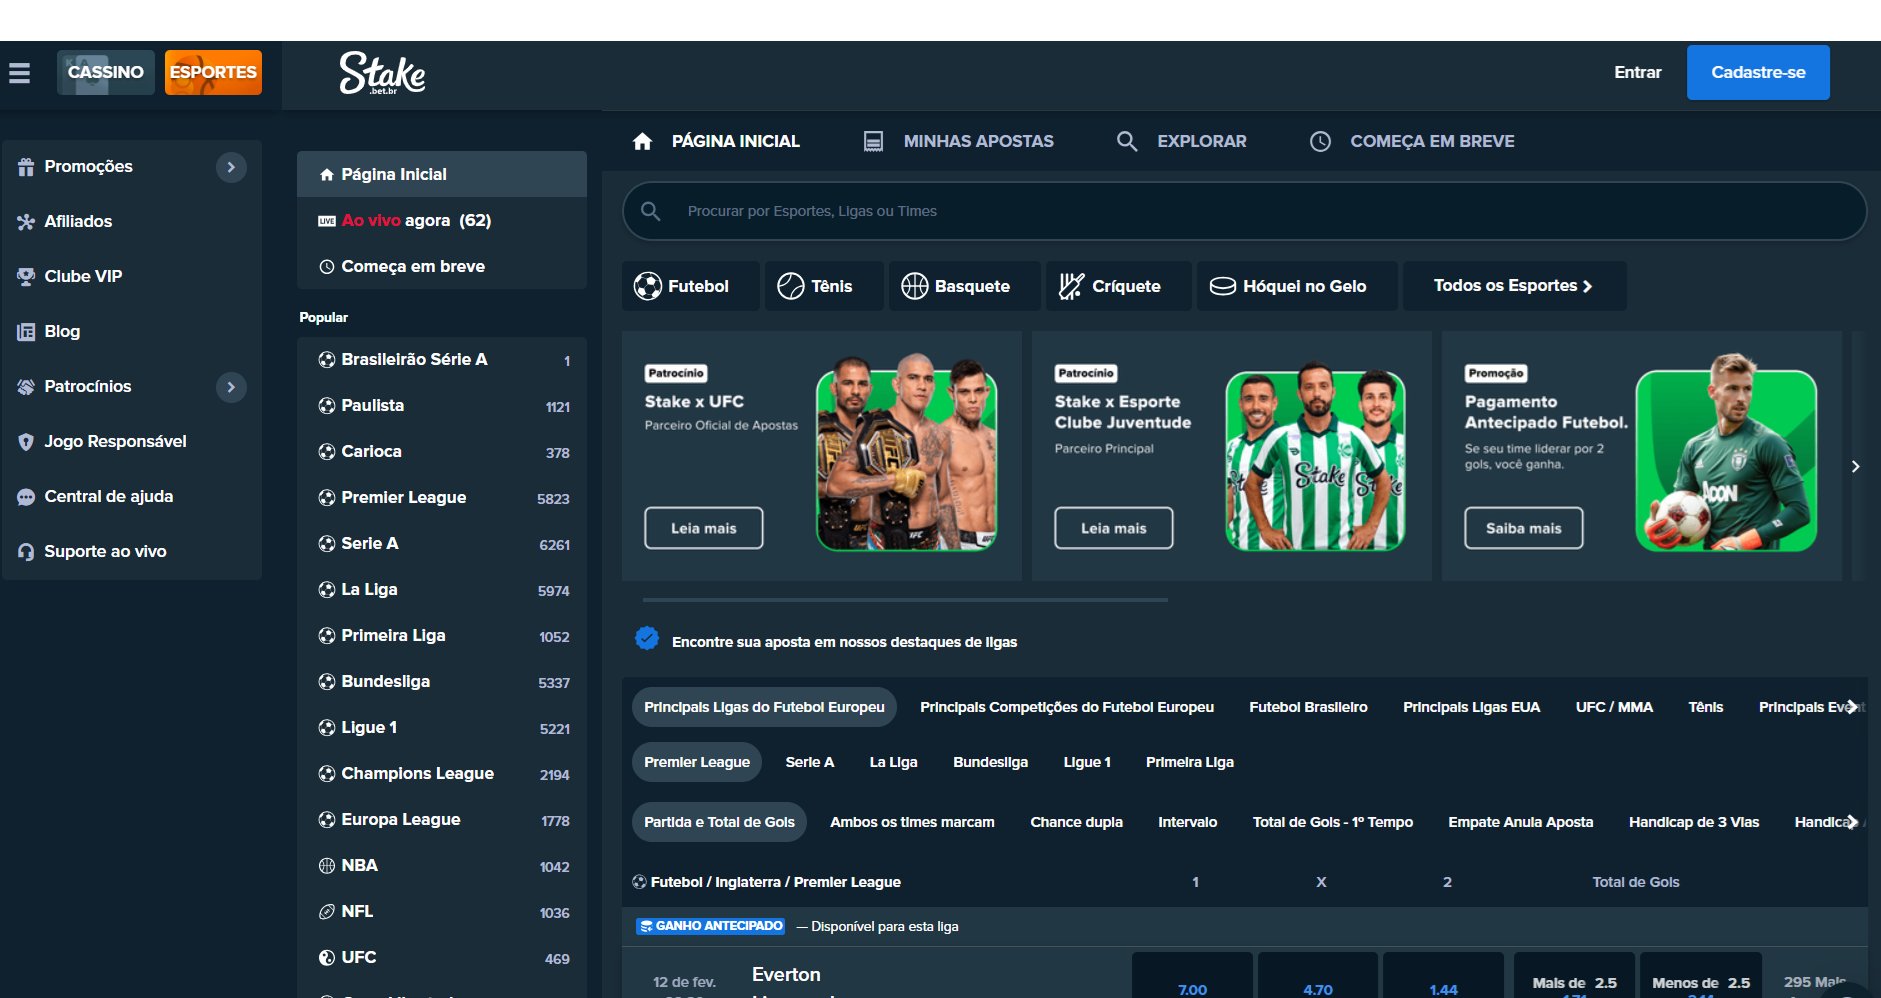Choose the Basquete basketball icon
1881x998 pixels.
914,287
